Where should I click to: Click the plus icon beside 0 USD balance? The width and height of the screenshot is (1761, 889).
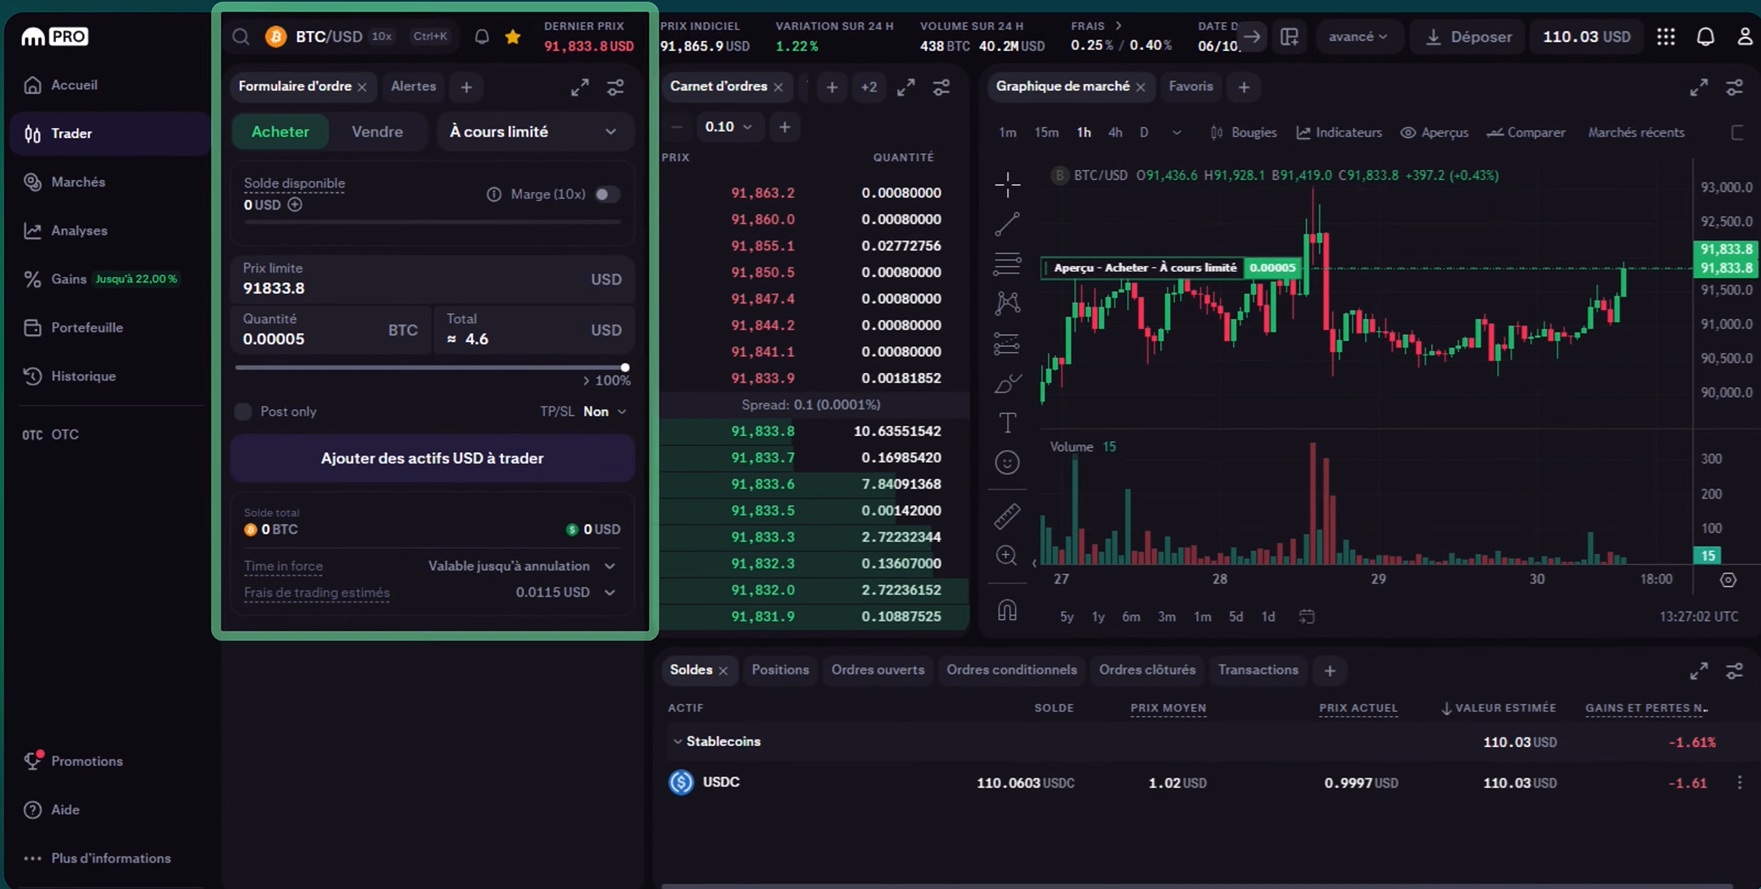295,204
